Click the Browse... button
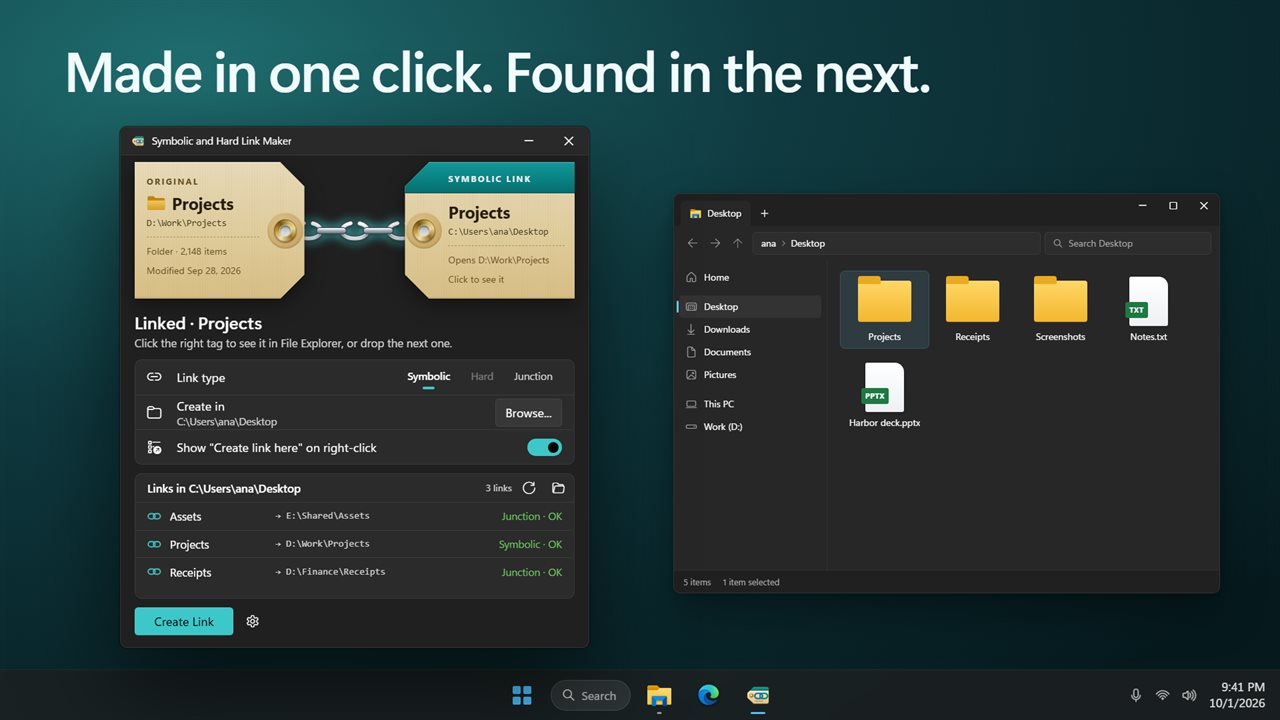The width and height of the screenshot is (1280, 720). 528,413
